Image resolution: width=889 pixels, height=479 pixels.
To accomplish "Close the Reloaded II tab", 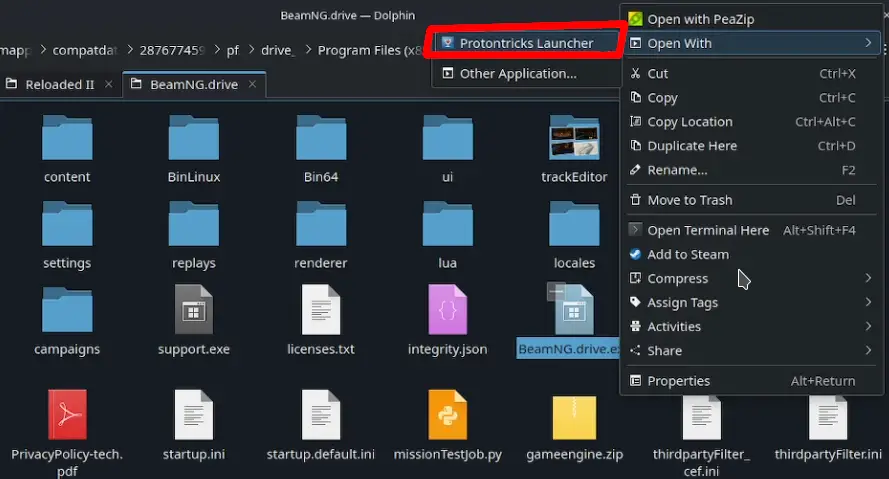I will tap(109, 84).
